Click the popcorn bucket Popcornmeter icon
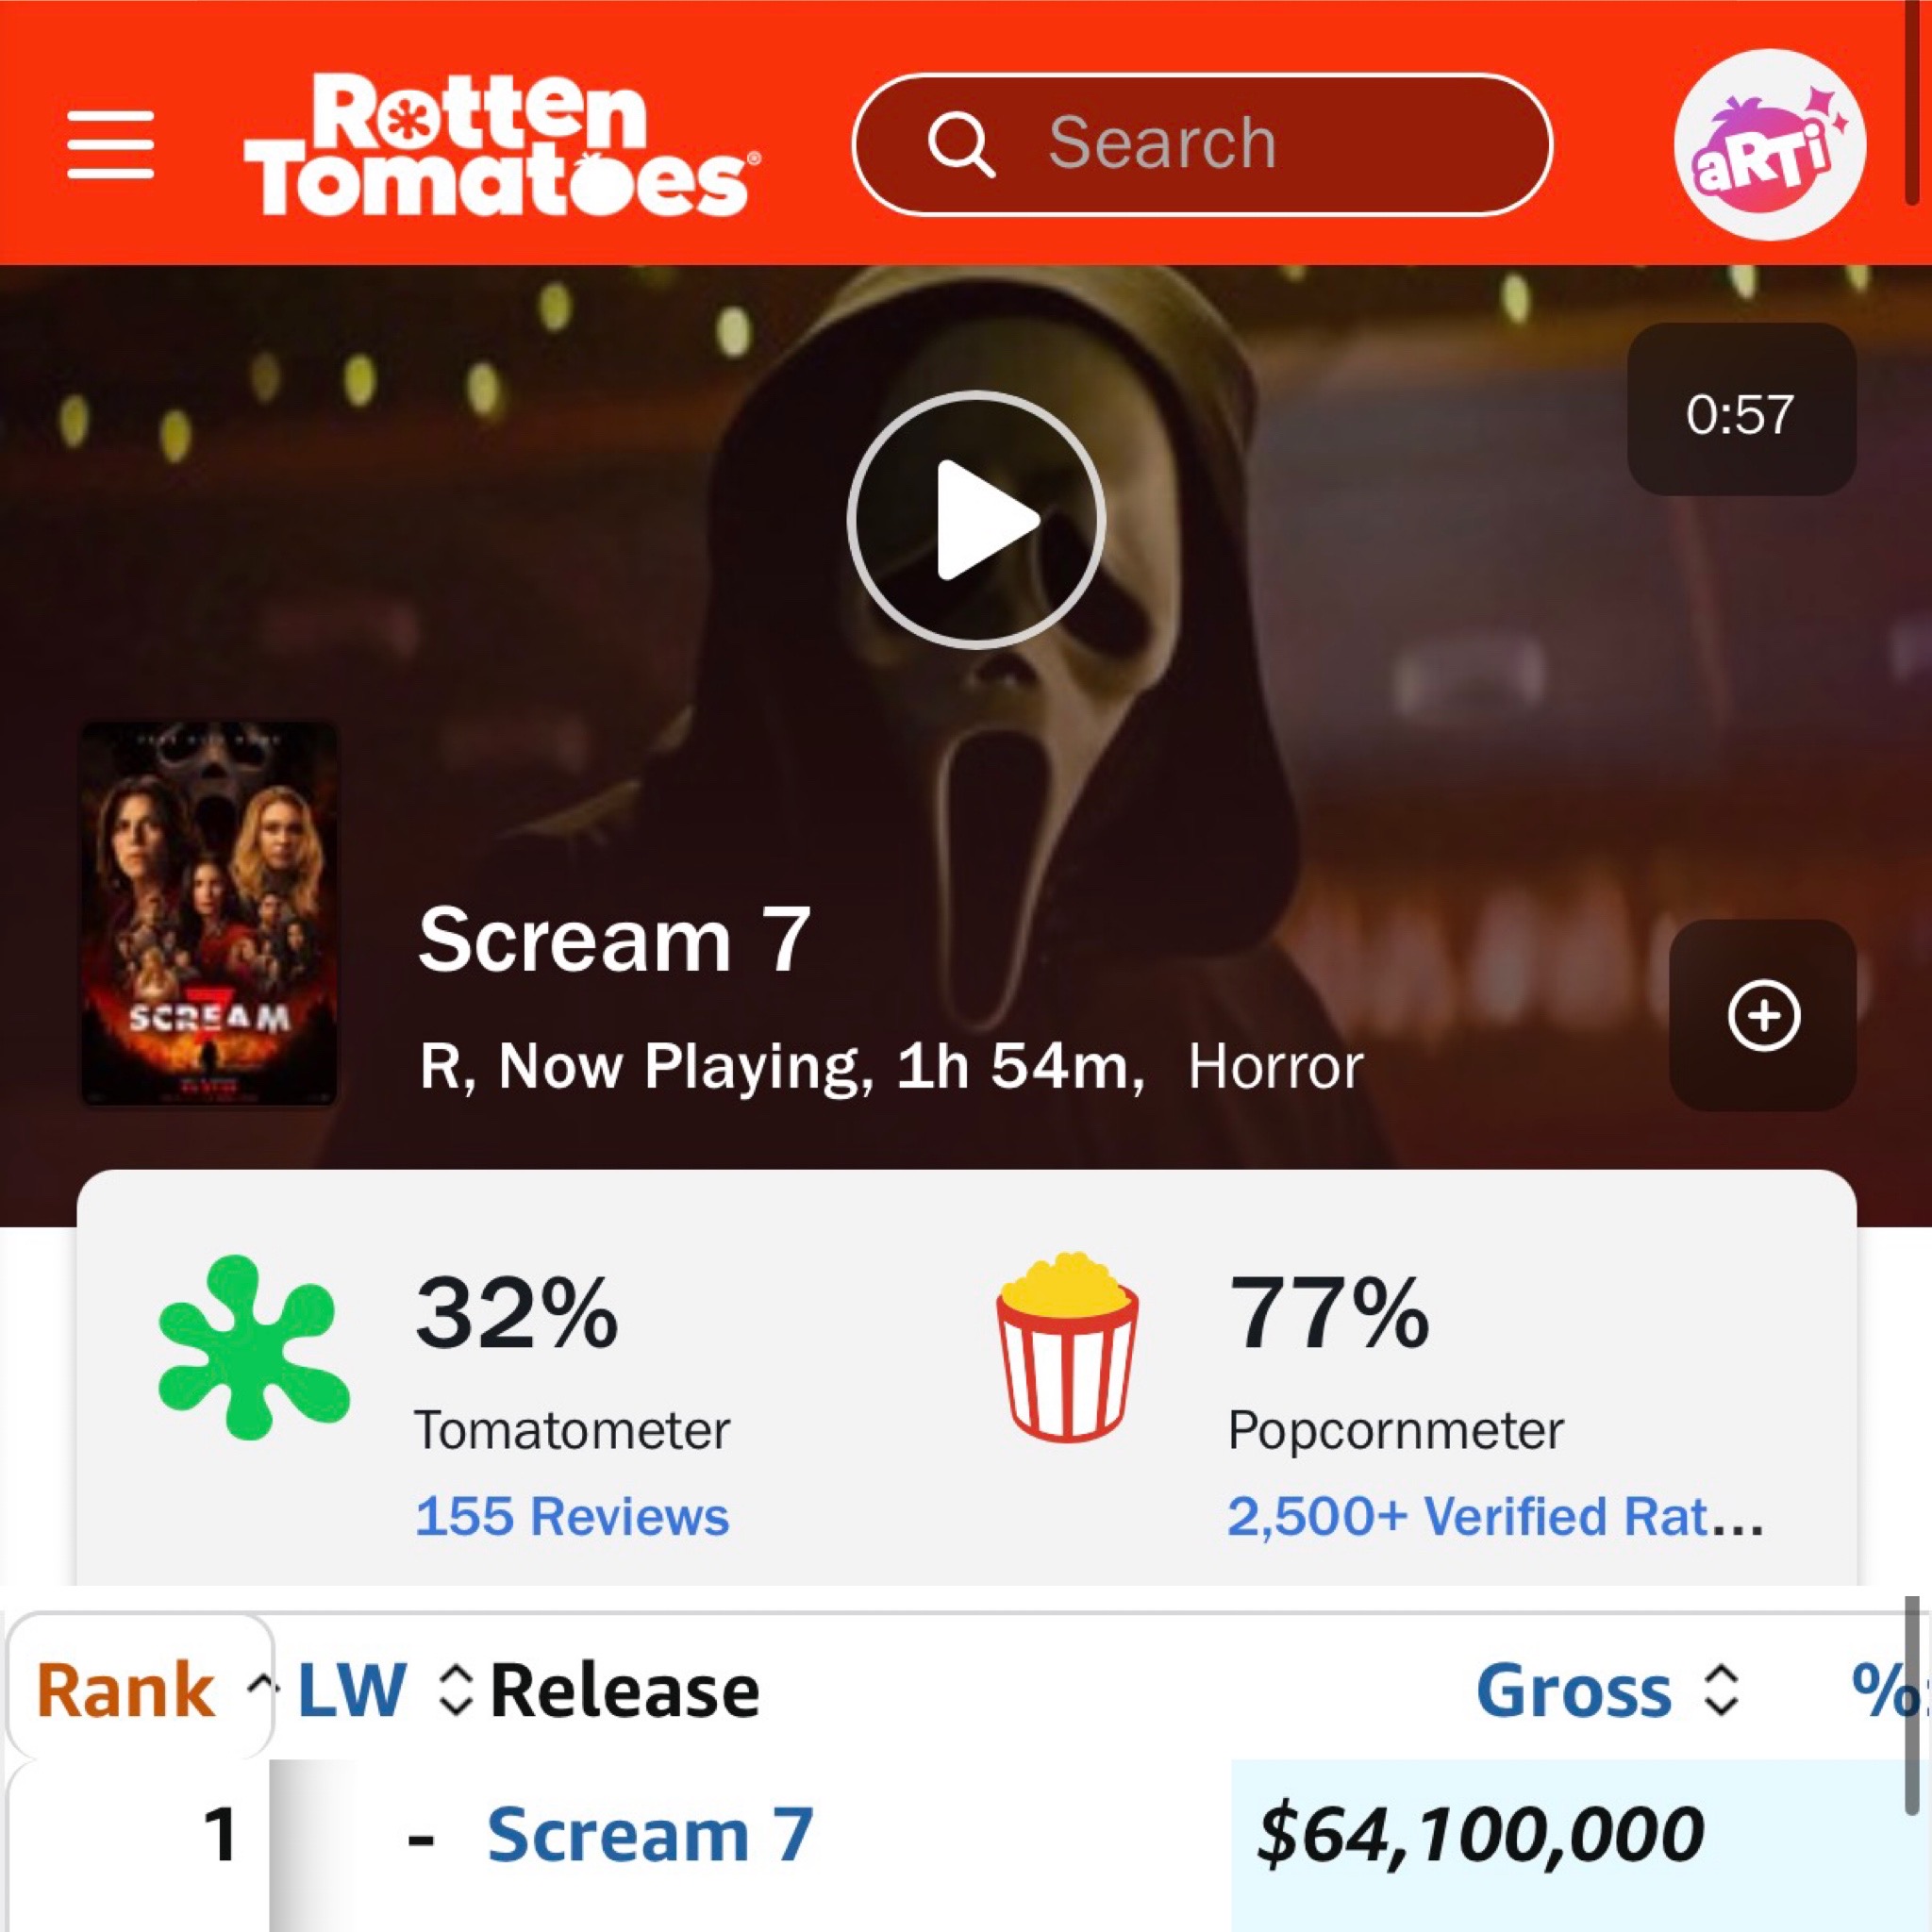 point(1067,1346)
